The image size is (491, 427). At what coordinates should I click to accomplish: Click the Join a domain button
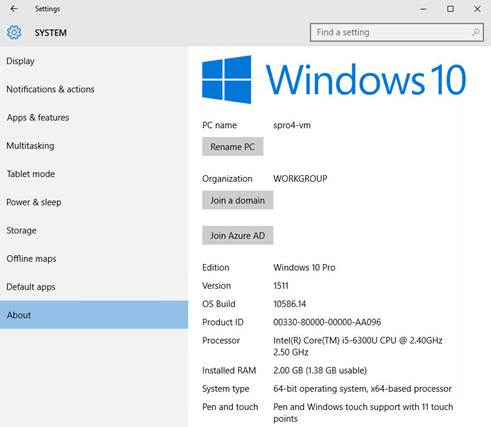click(x=238, y=200)
